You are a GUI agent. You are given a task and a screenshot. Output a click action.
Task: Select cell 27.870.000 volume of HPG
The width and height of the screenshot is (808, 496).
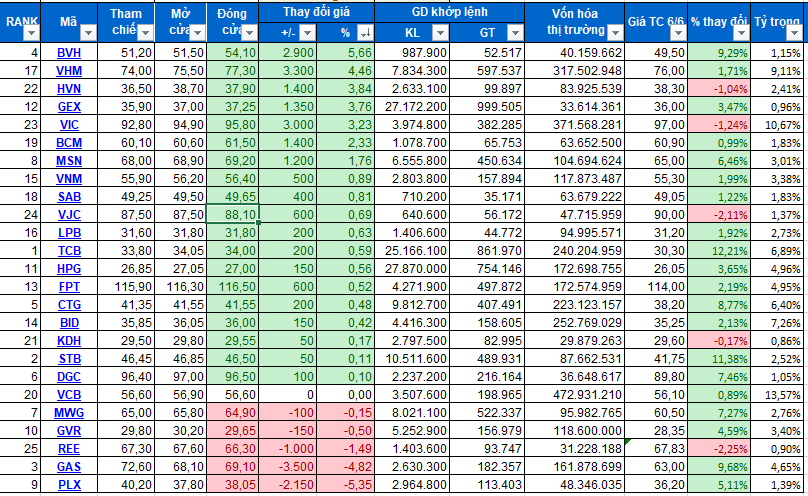click(411, 269)
